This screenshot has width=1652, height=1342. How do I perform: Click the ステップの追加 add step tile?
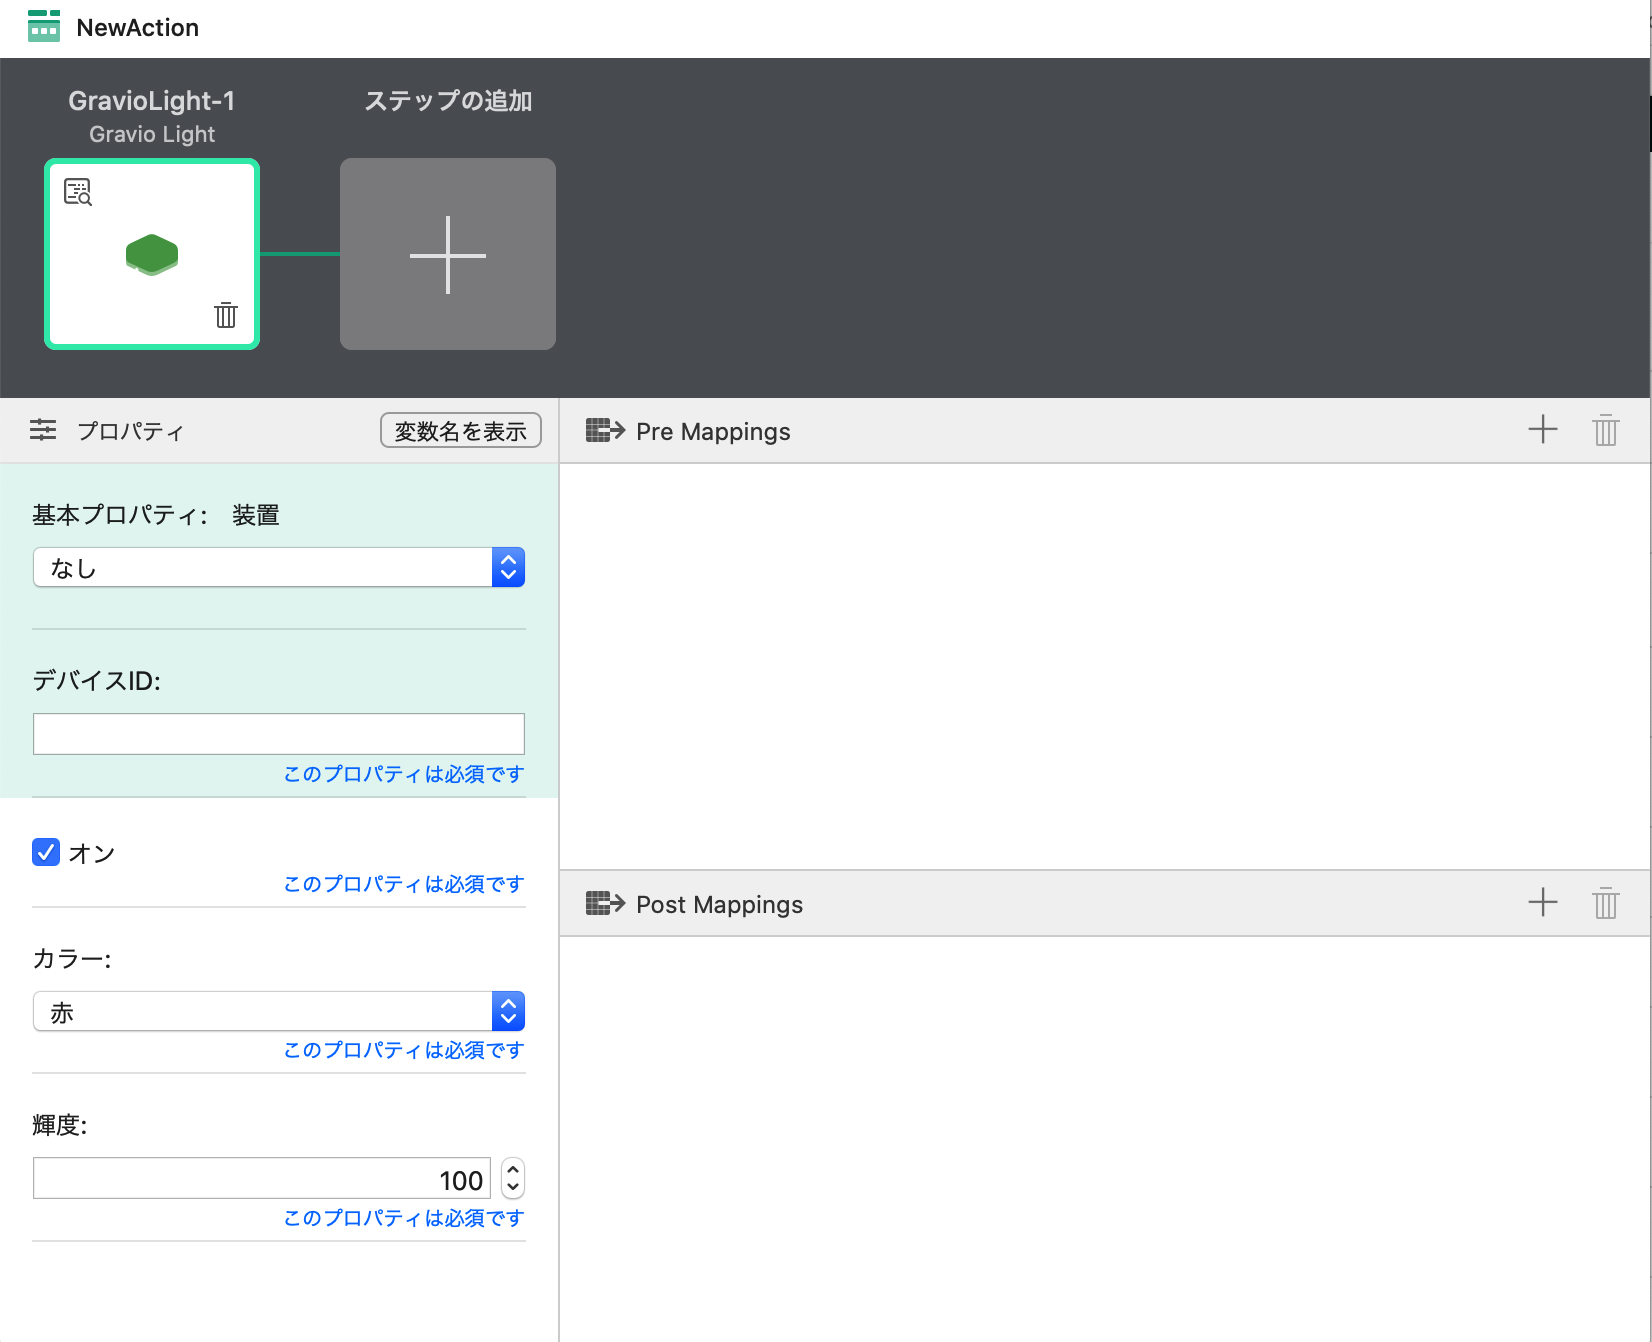click(447, 254)
